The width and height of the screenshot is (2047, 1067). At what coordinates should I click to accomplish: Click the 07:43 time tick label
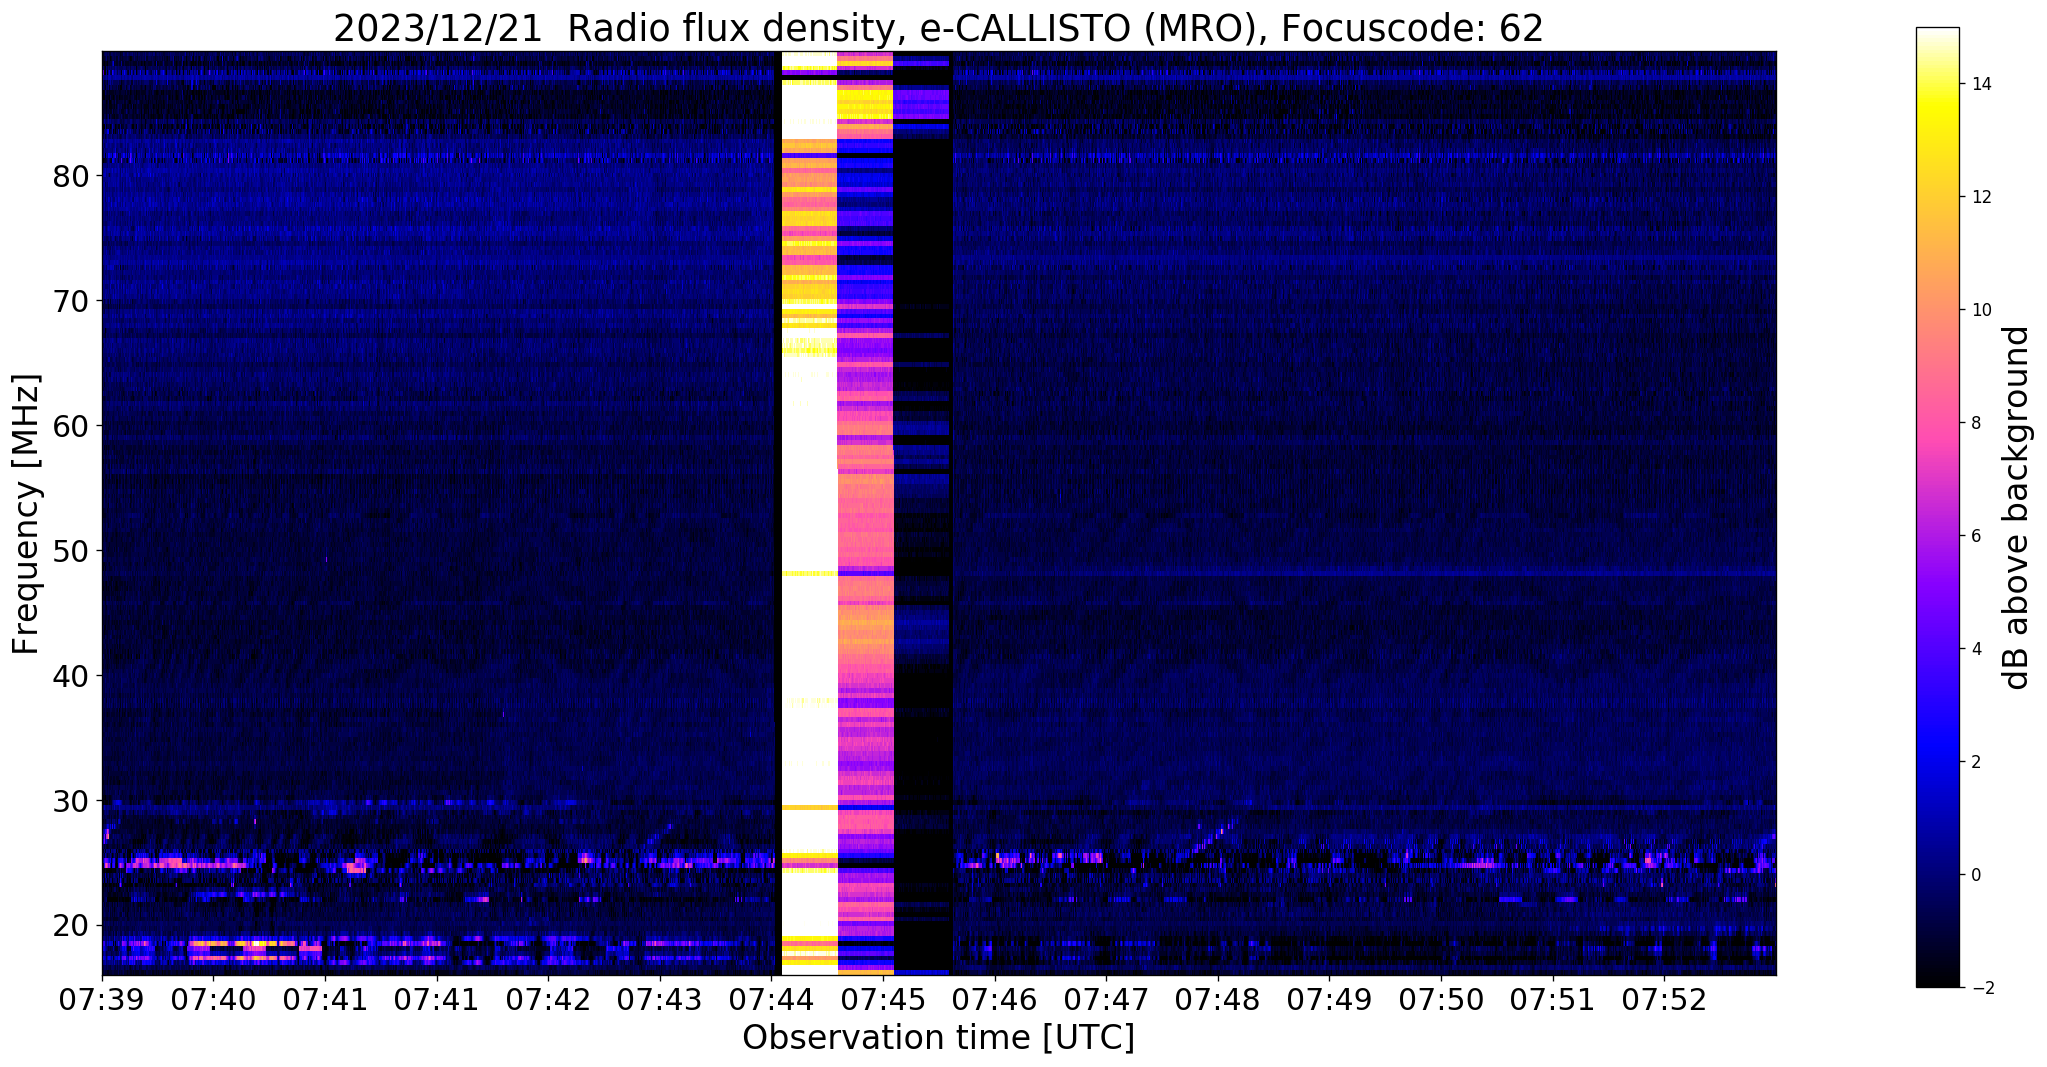[x=660, y=999]
